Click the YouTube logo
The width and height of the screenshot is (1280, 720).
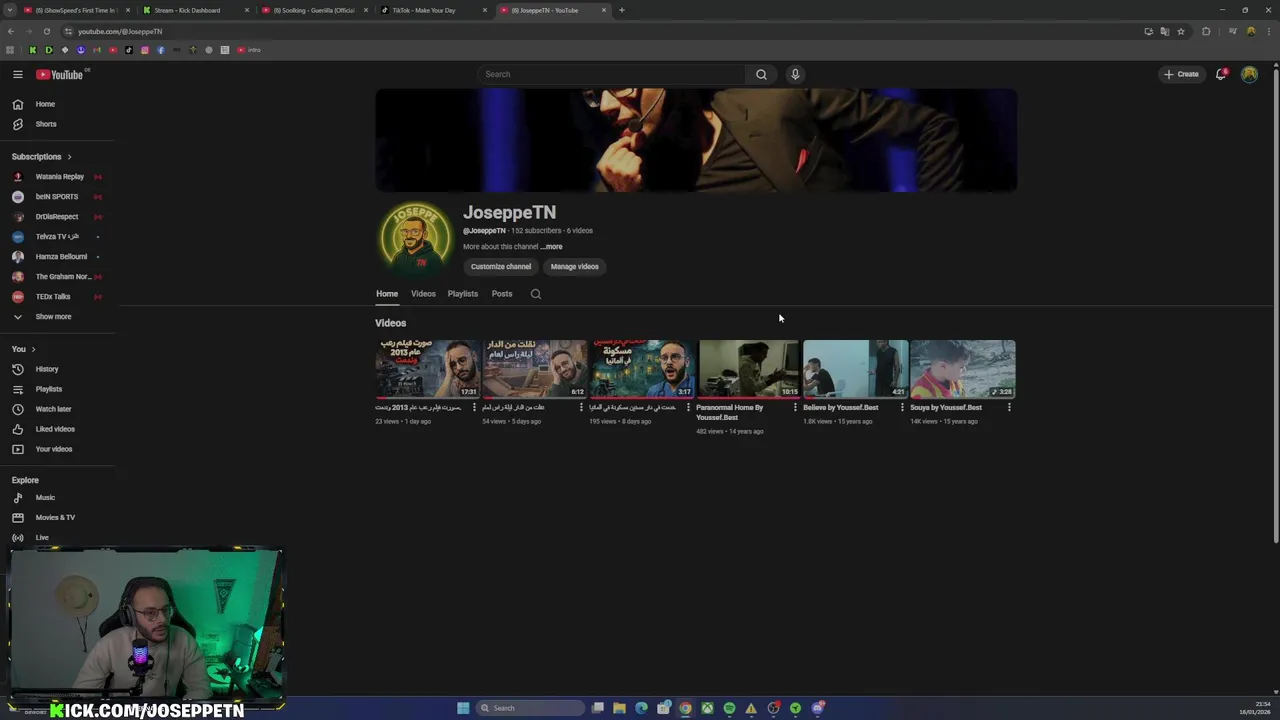(60, 74)
